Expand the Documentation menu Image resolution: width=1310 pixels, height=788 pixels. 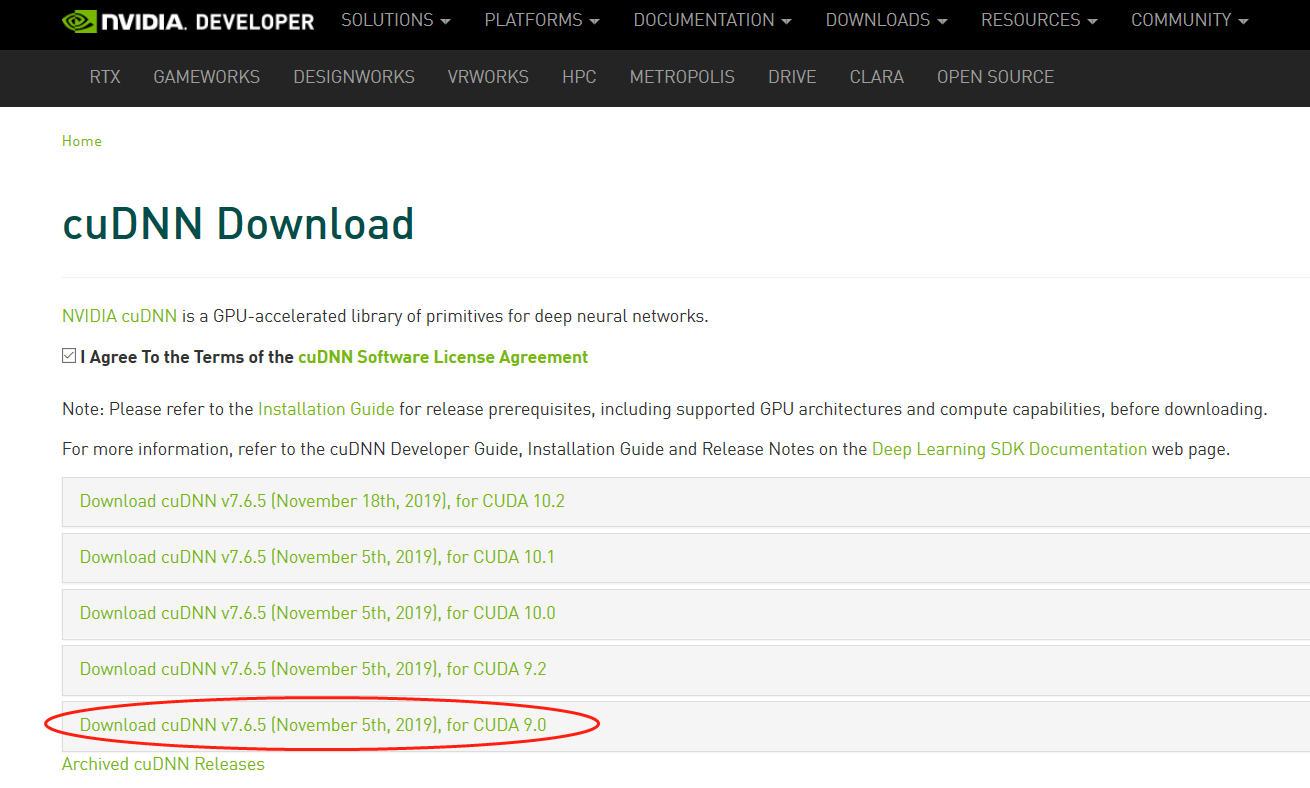pyautogui.click(x=713, y=20)
